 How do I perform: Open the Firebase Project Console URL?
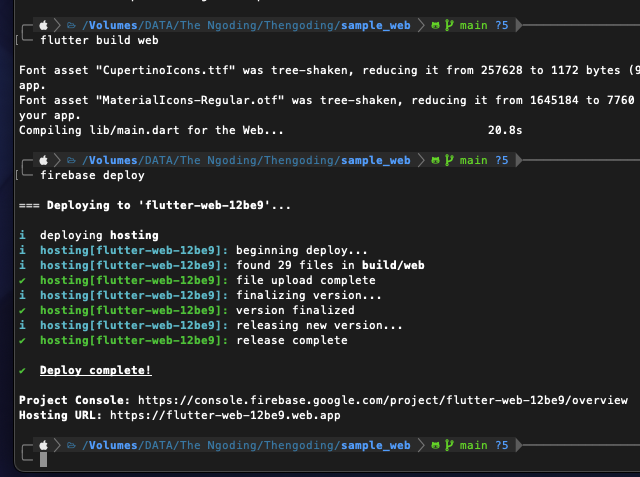tap(383, 400)
